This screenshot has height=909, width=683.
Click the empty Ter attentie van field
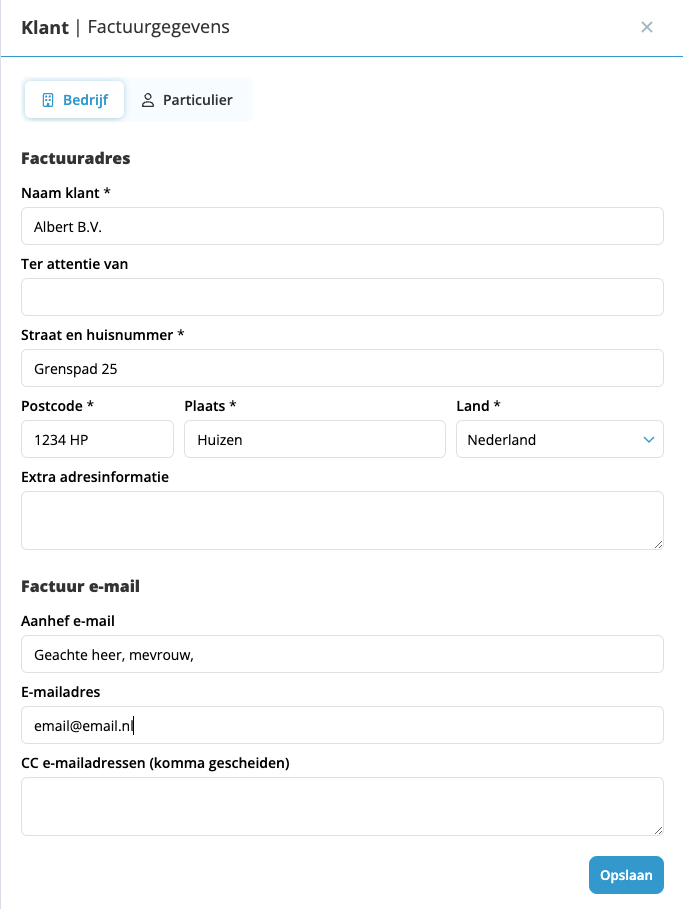pyautogui.click(x=342, y=297)
